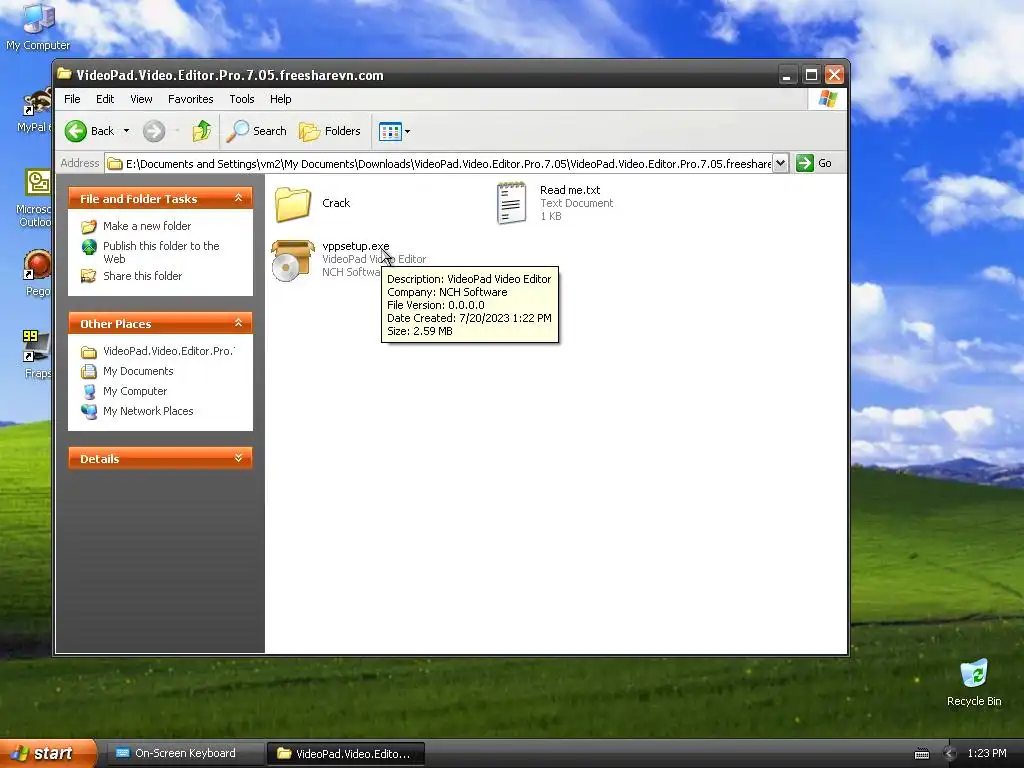Image resolution: width=1024 pixels, height=768 pixels.
Task: Click Share this folder link
Action: pyautogui.click(x=142, y=276)
